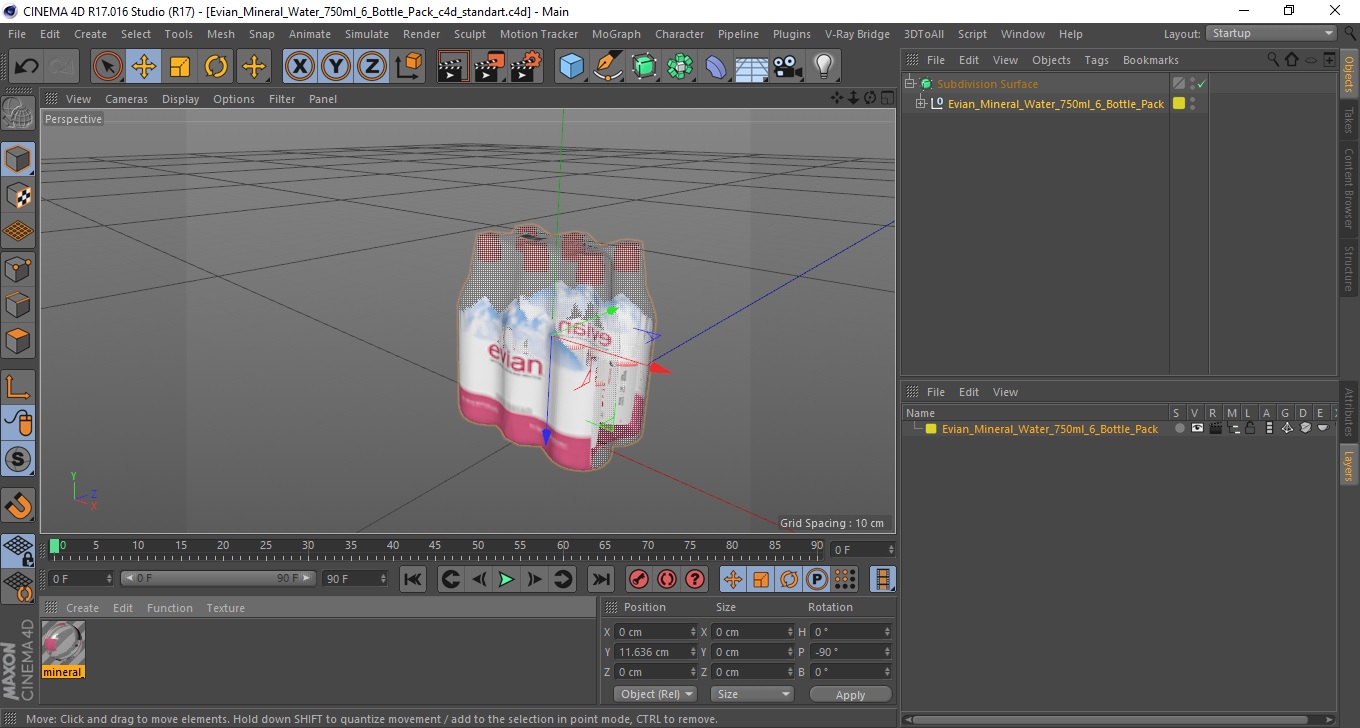The width and height of the screenshot is (1360, 728).
Task: Open Edit Render Settings icon
Action: tap(526, 67)
